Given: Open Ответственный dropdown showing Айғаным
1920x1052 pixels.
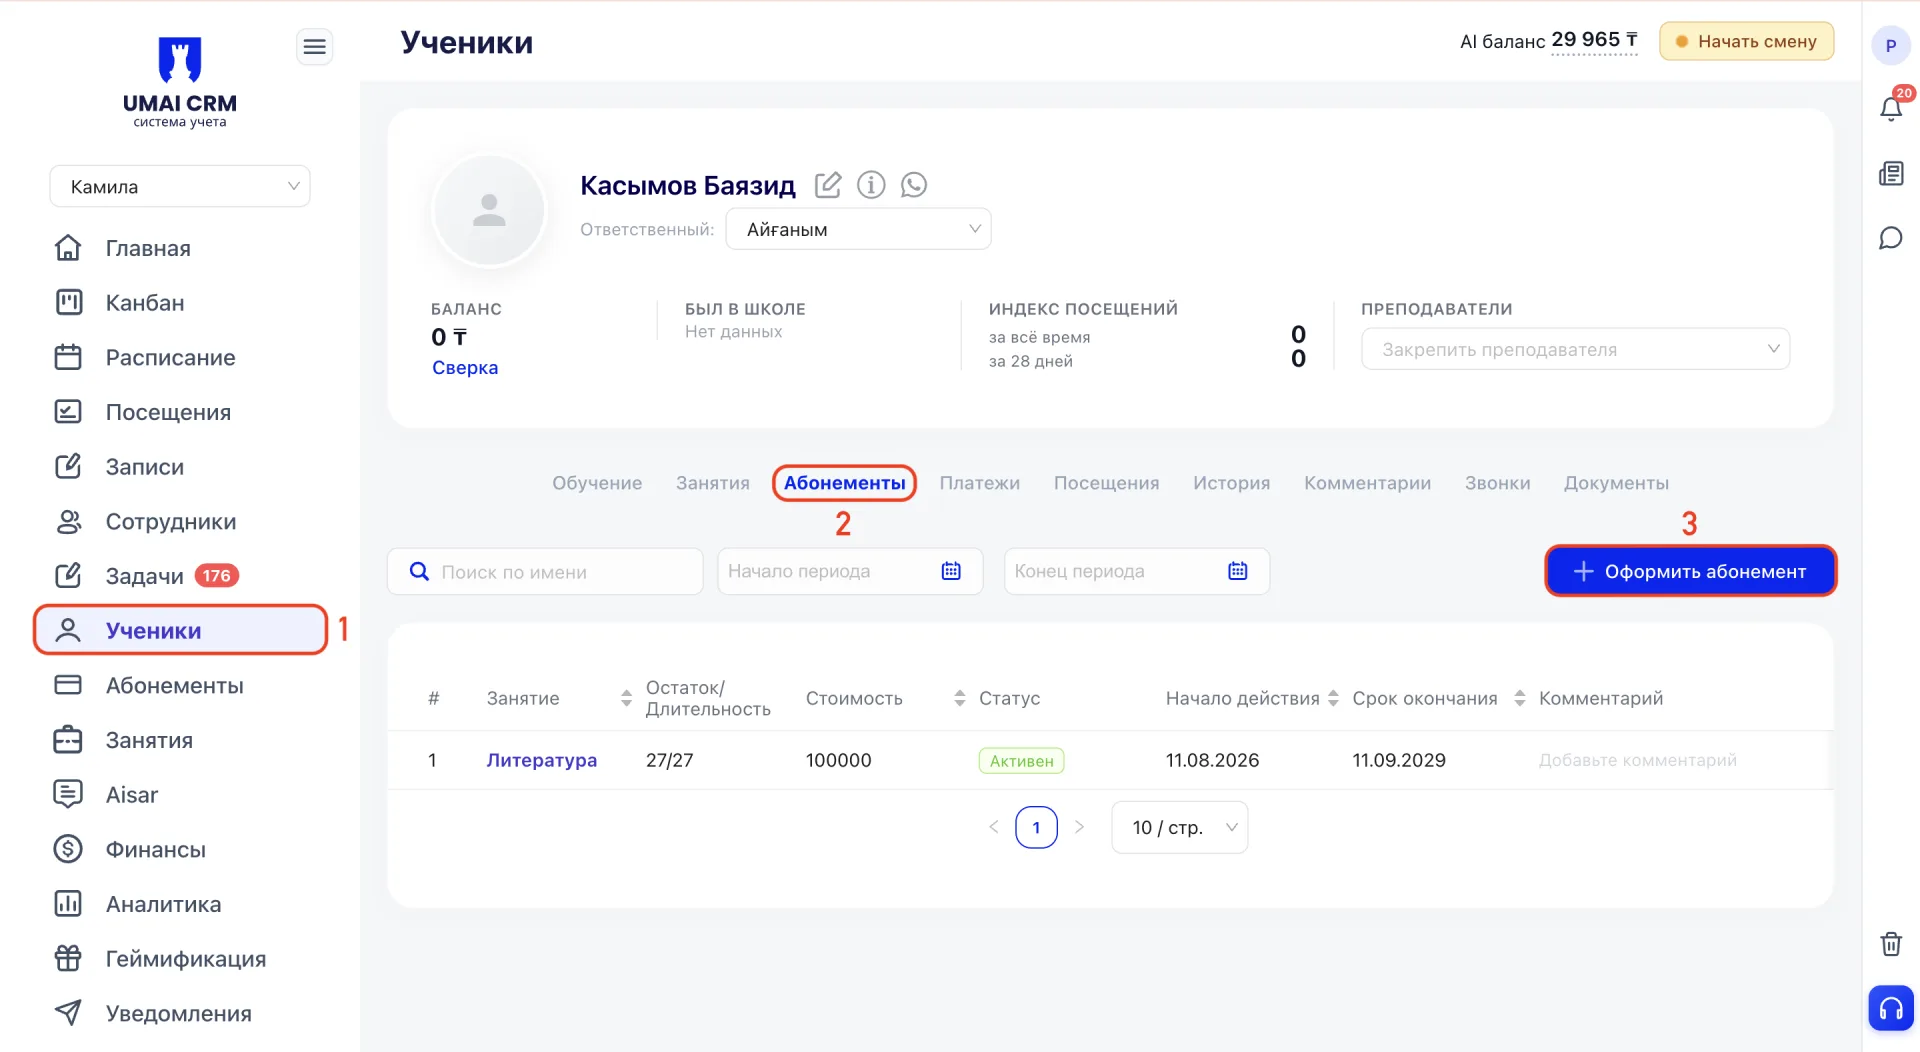Looking at the screenshot, I should [x=858, y=229].
